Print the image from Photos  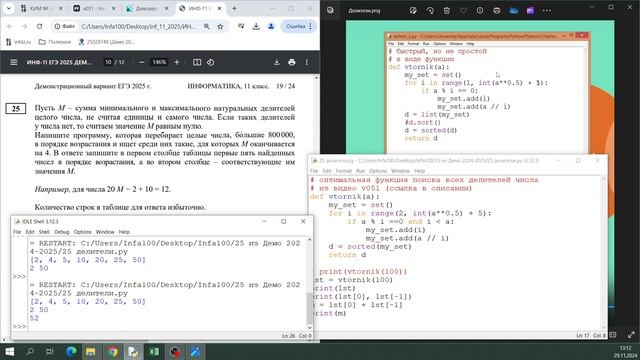tap(496, 11)
